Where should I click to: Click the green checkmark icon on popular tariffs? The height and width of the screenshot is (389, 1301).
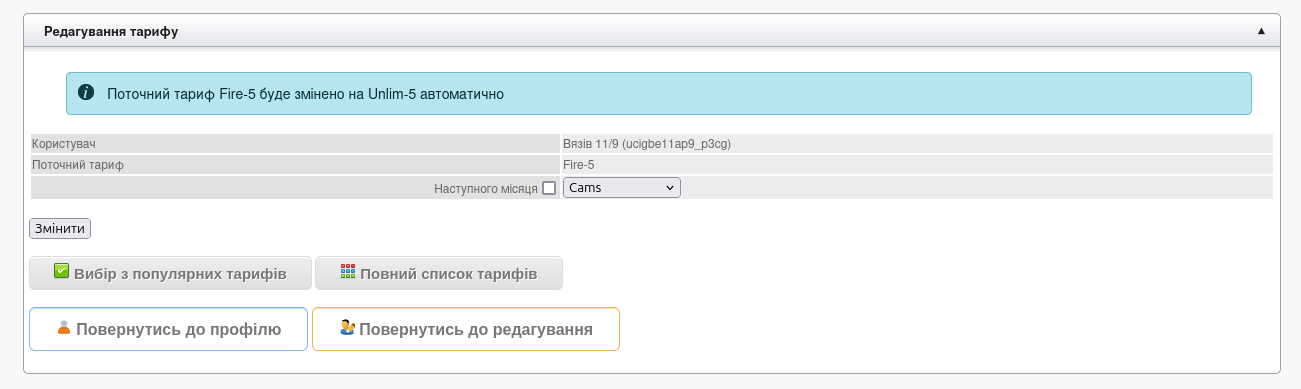tap(61, 271)
